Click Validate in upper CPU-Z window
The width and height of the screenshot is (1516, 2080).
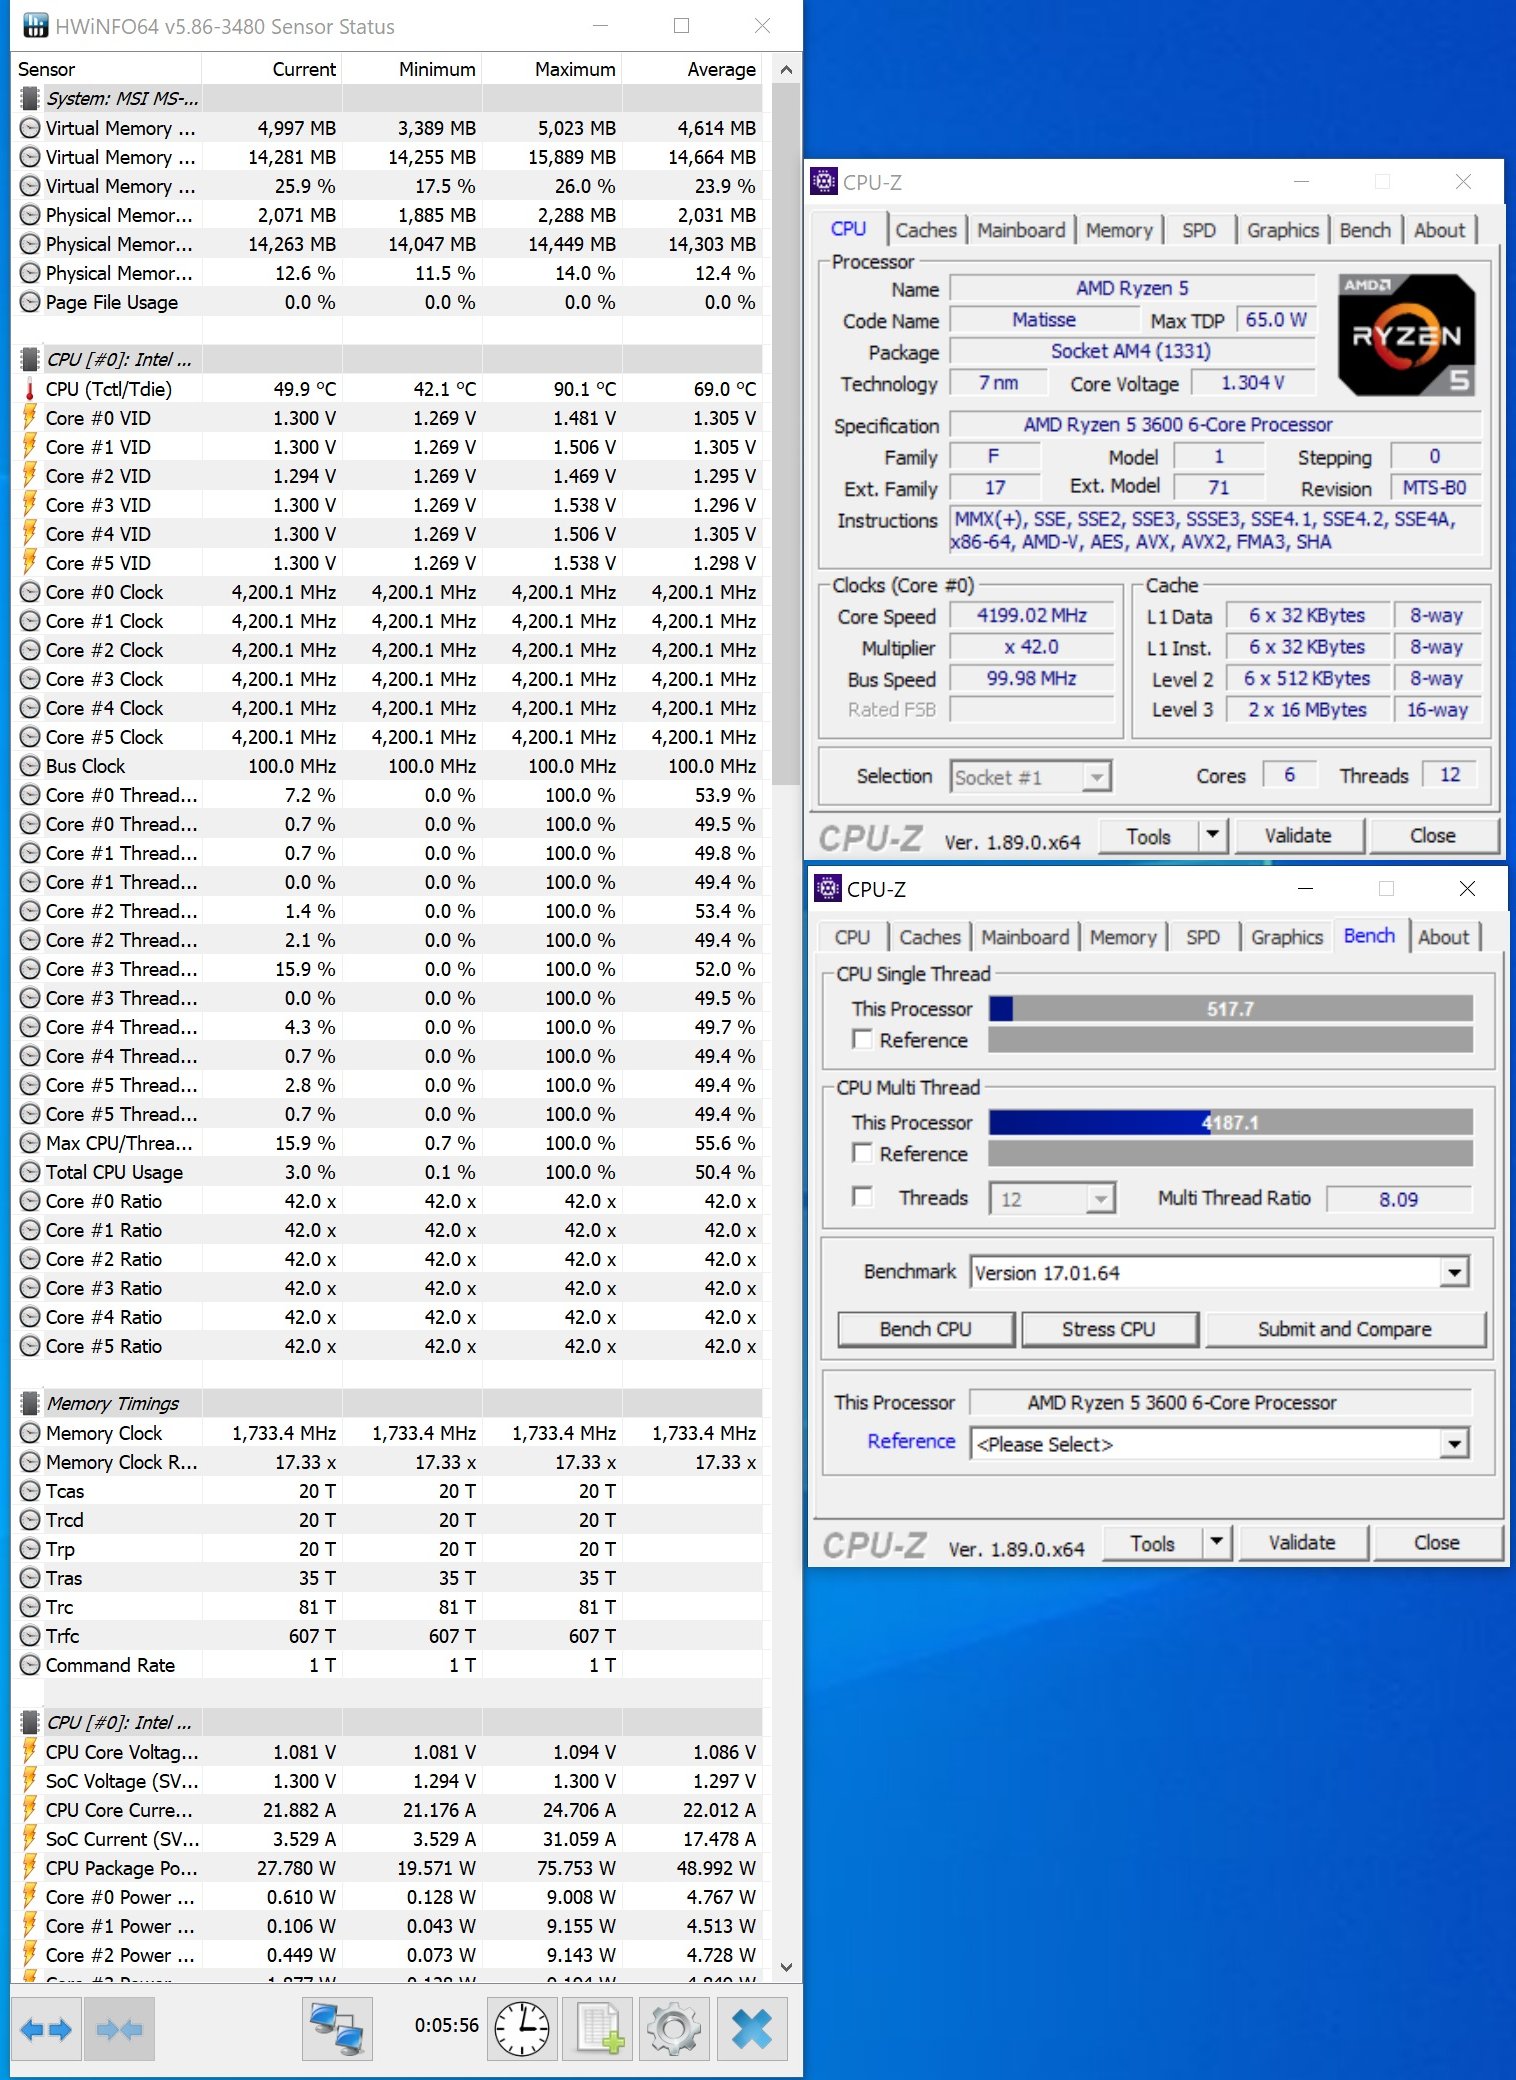1298,835
